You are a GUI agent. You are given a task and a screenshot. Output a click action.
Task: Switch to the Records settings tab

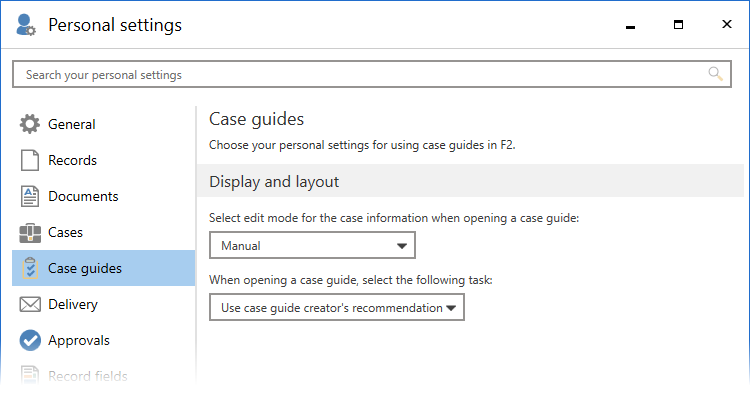click(72, 161)
